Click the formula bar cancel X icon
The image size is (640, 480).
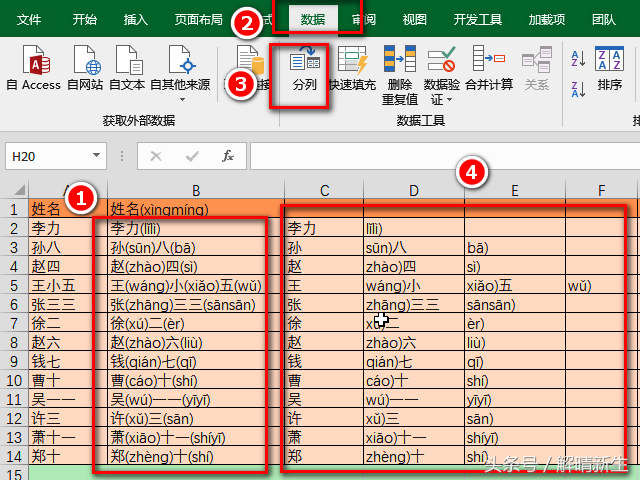coord(156,156)
